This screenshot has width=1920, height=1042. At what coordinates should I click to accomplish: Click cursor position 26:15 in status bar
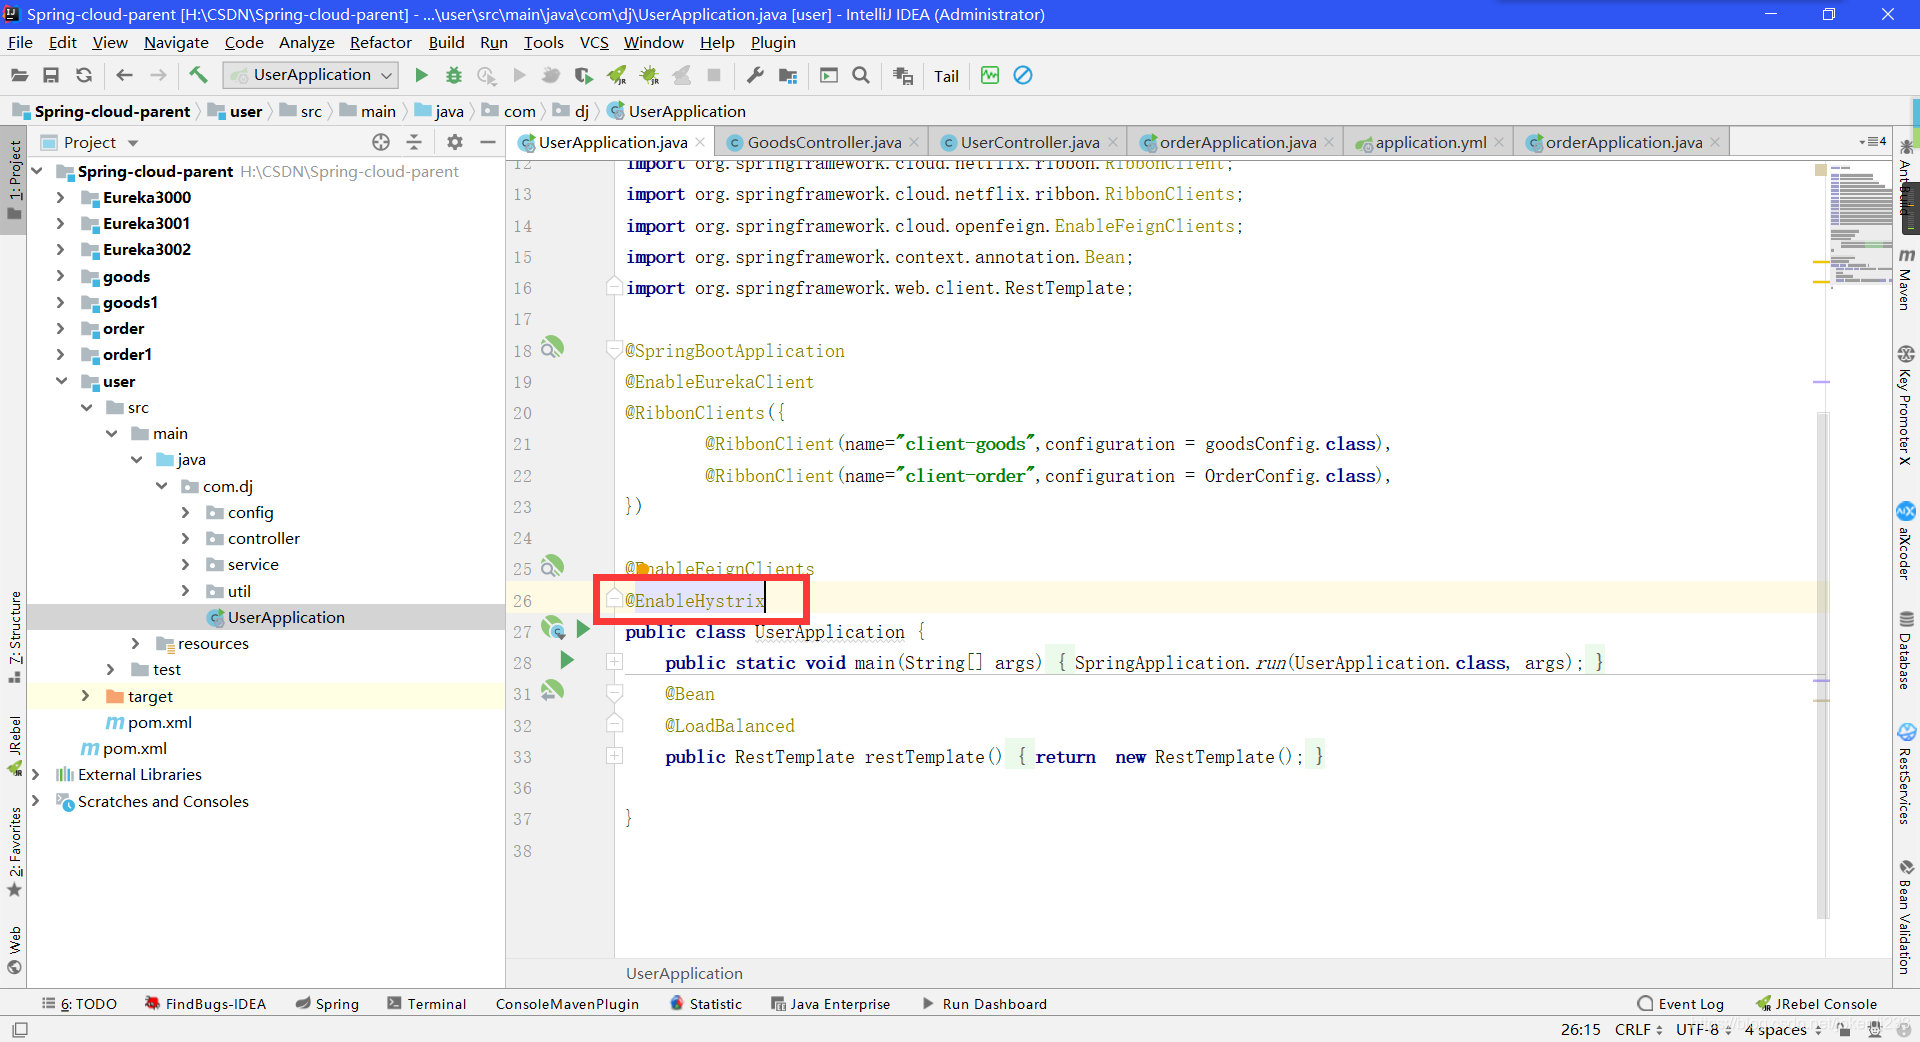click(1580, 1029)
